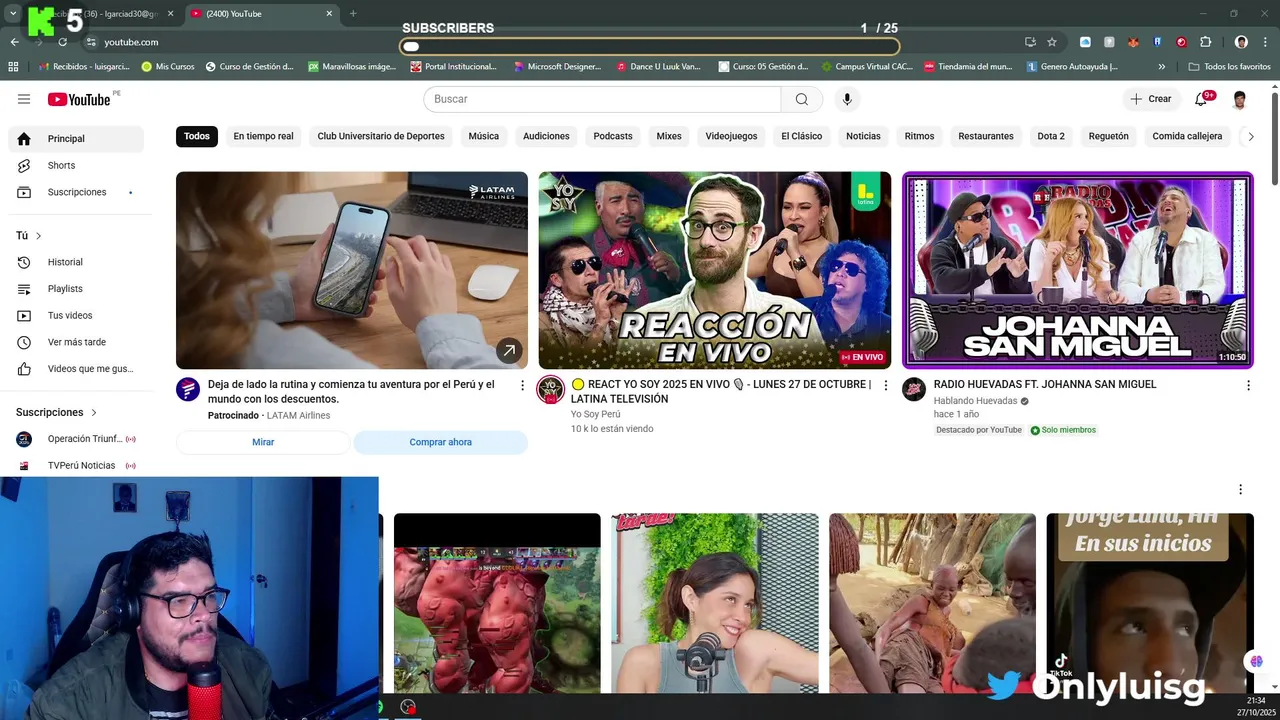Open Historial in the sidebar
Viewport: 1280px width, 720px height.
click(x=76, y=262)
